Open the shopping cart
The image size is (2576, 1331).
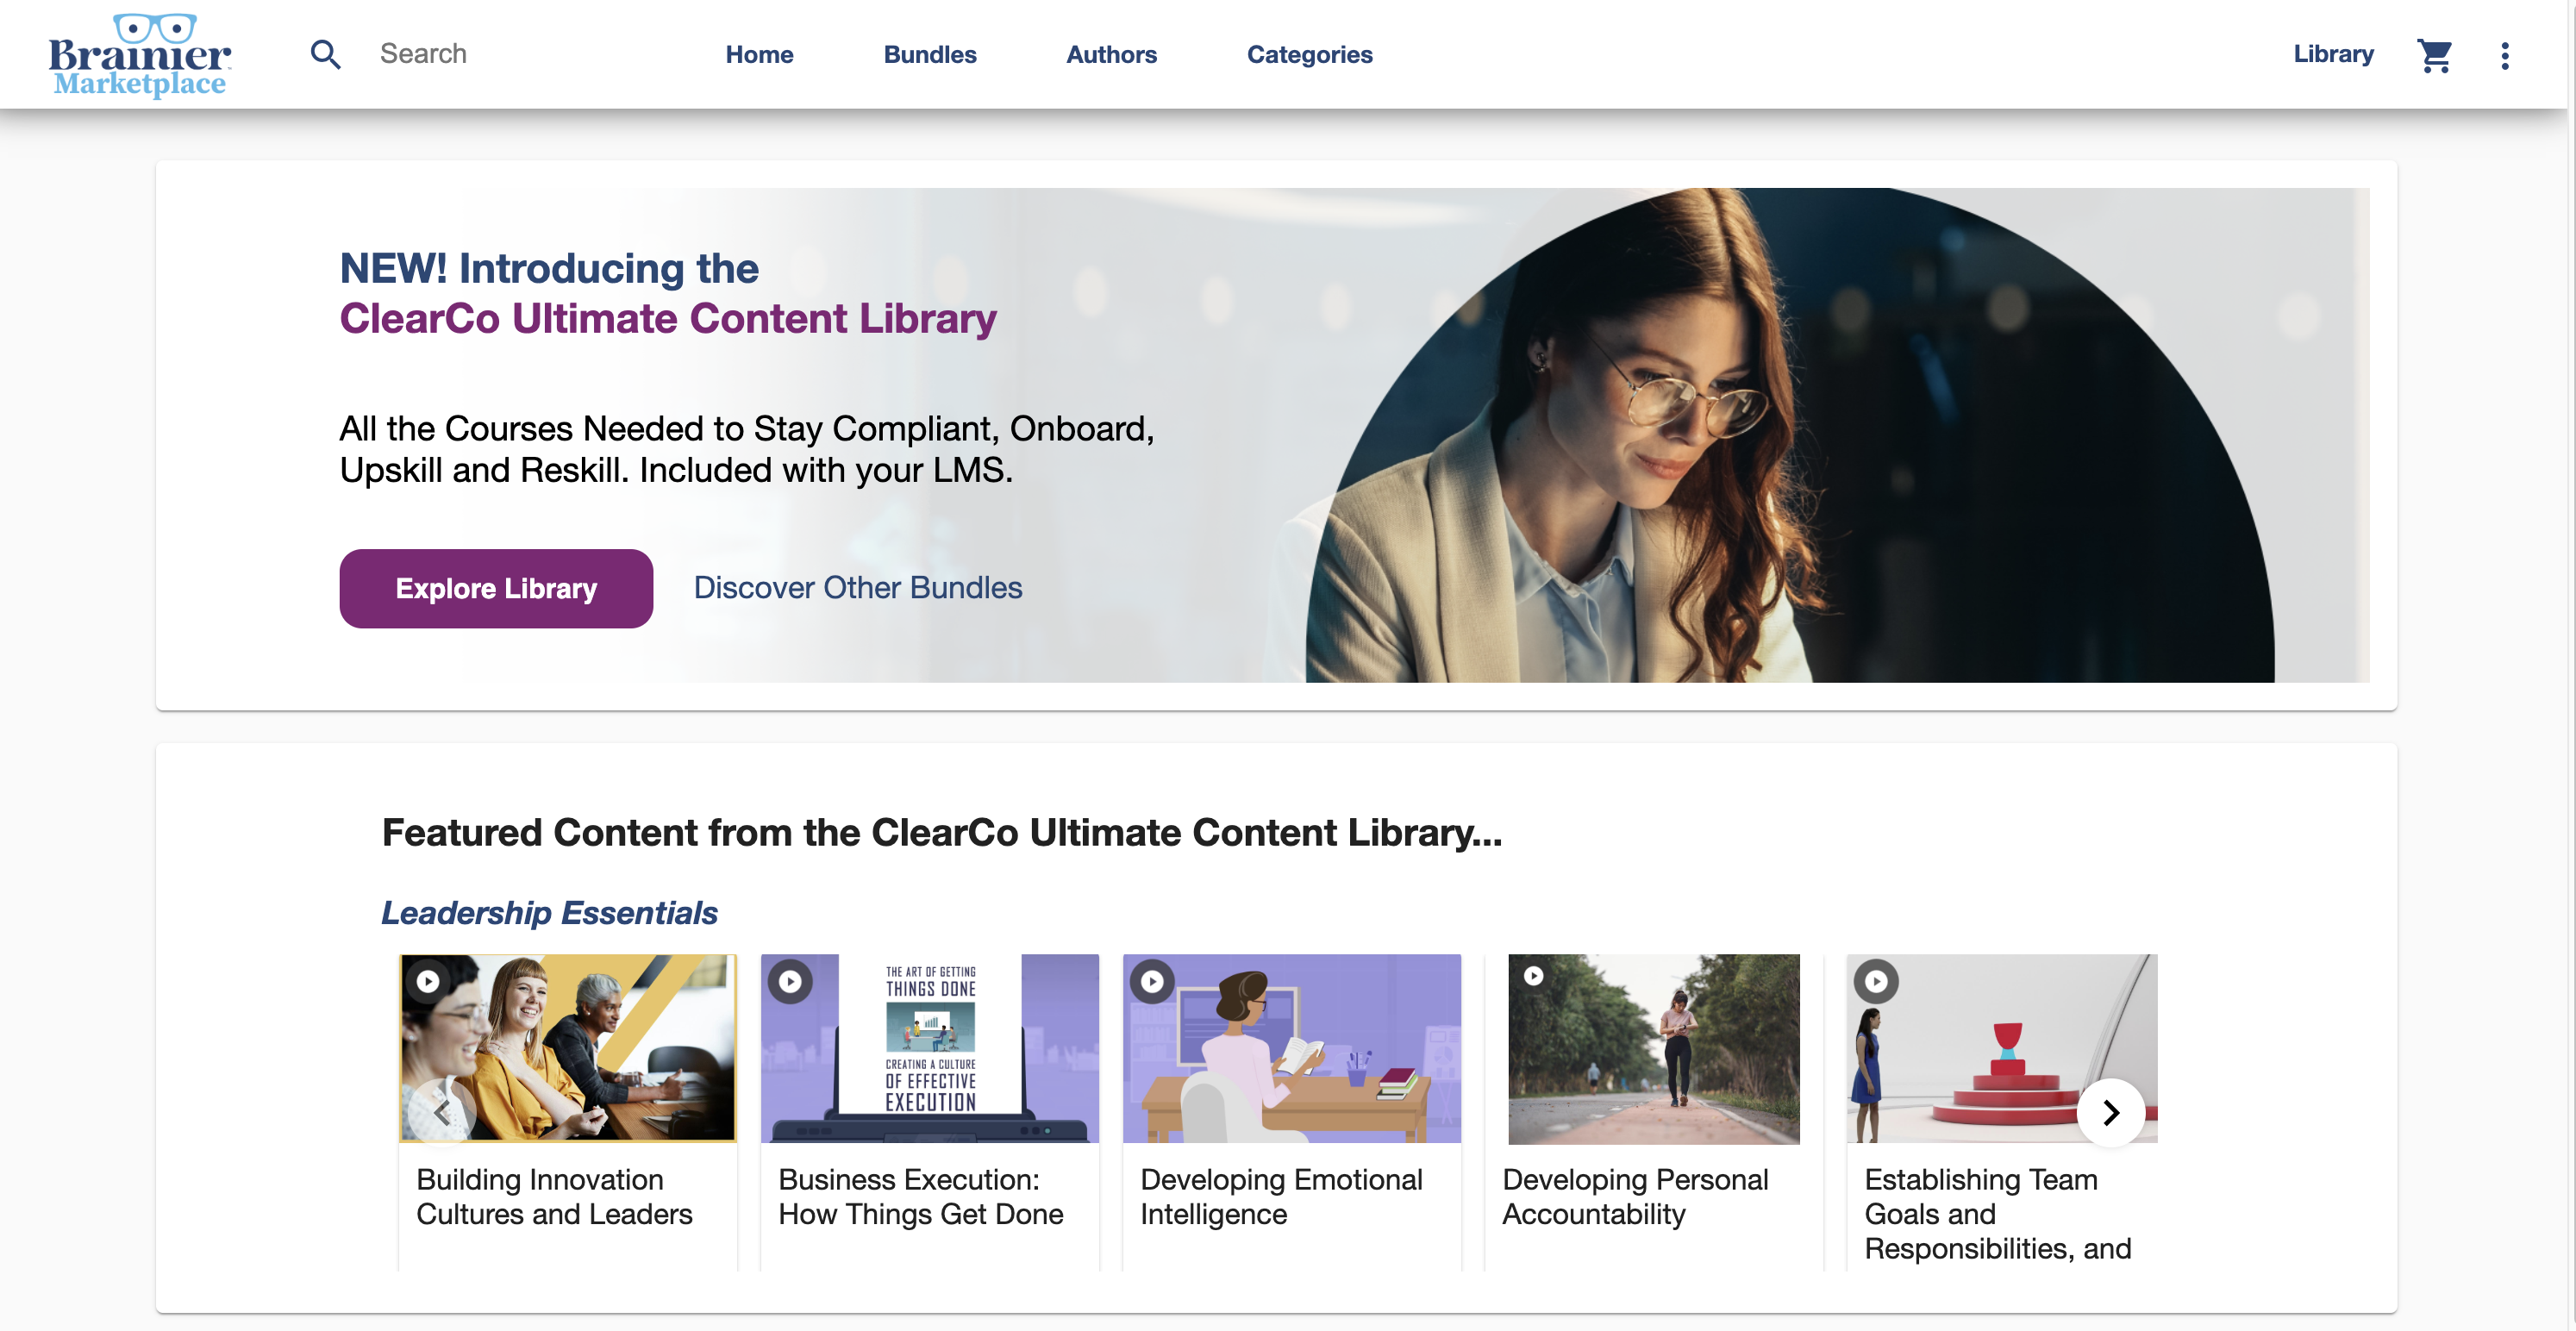[x=2434, y=55]
